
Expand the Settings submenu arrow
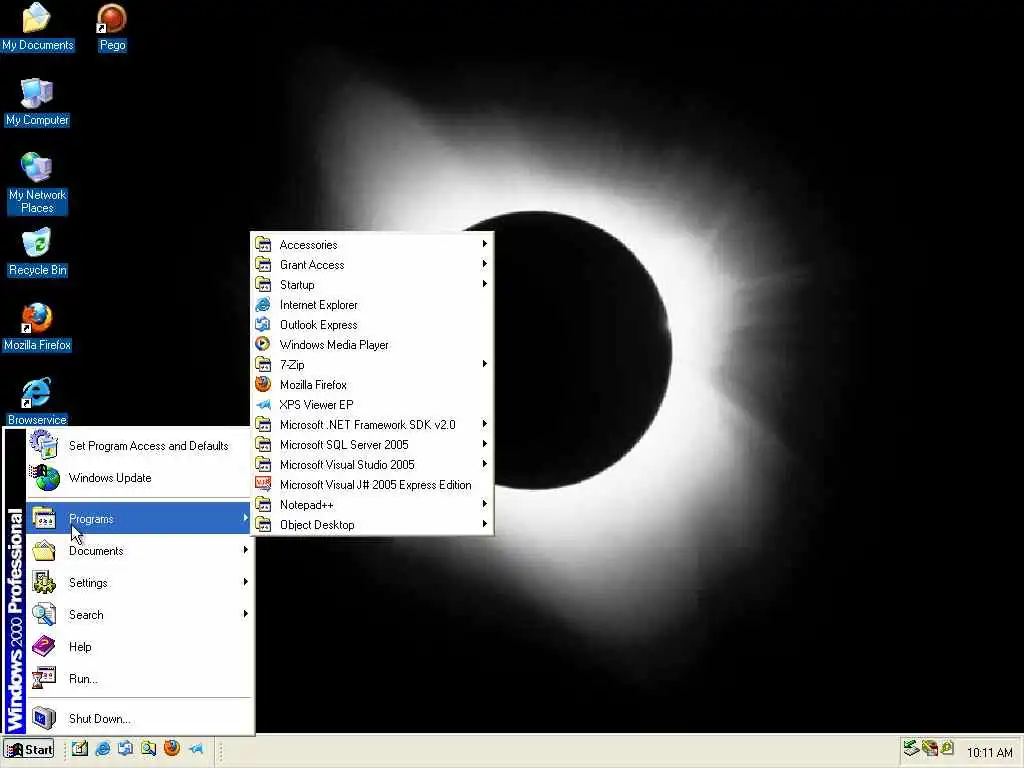246,582
